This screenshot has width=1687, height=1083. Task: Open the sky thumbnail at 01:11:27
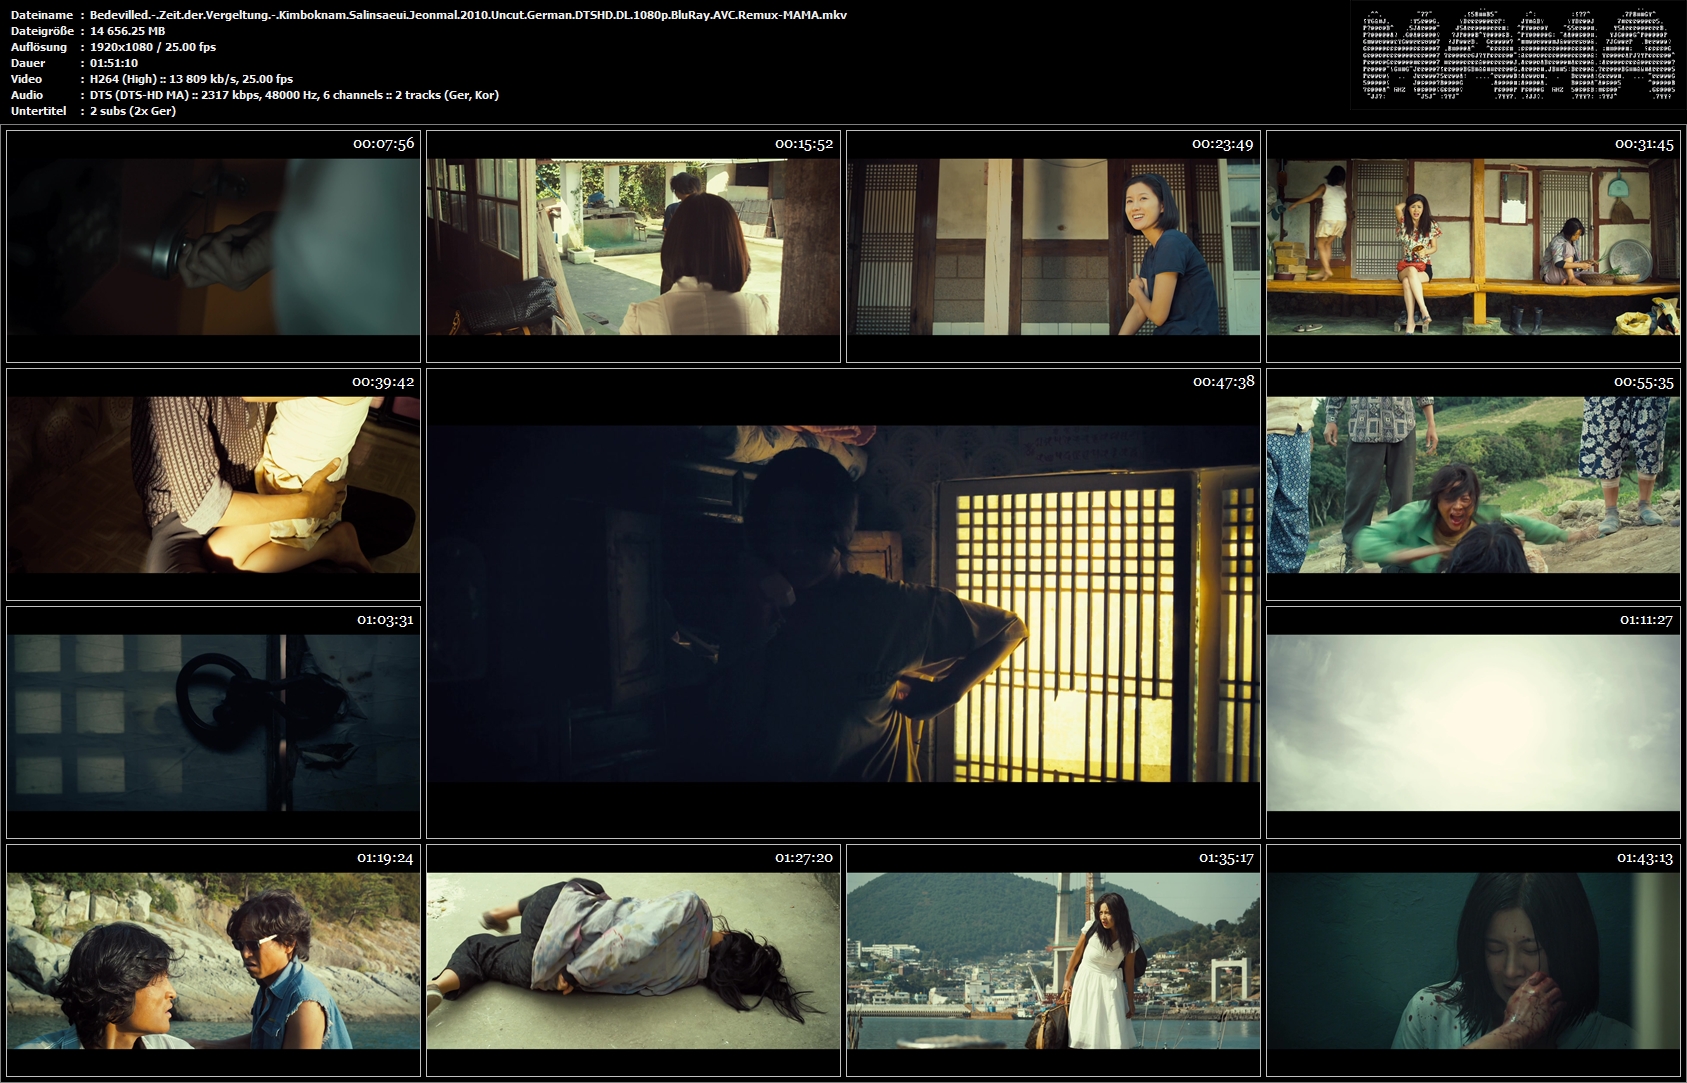click(x=1473, y=722)
